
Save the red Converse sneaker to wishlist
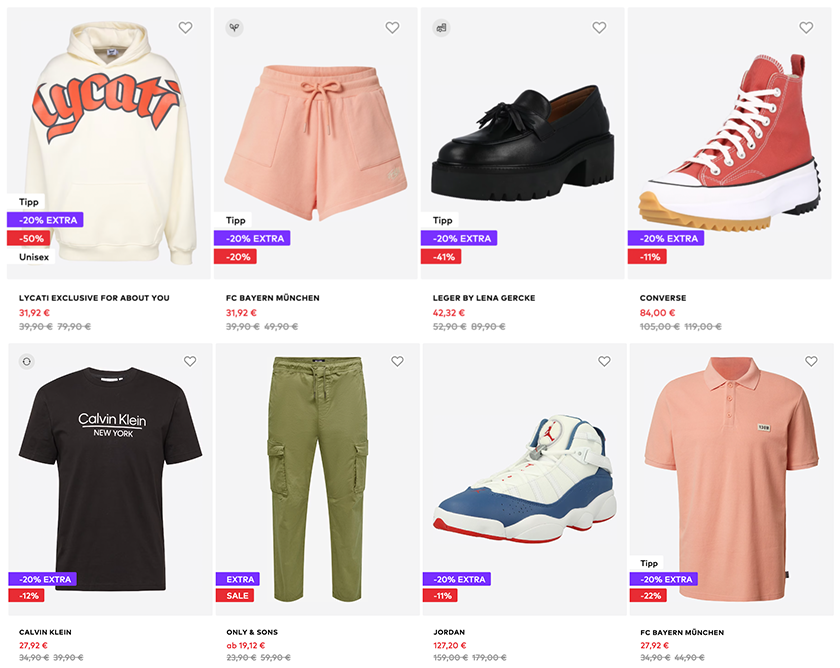coord(806,28)
